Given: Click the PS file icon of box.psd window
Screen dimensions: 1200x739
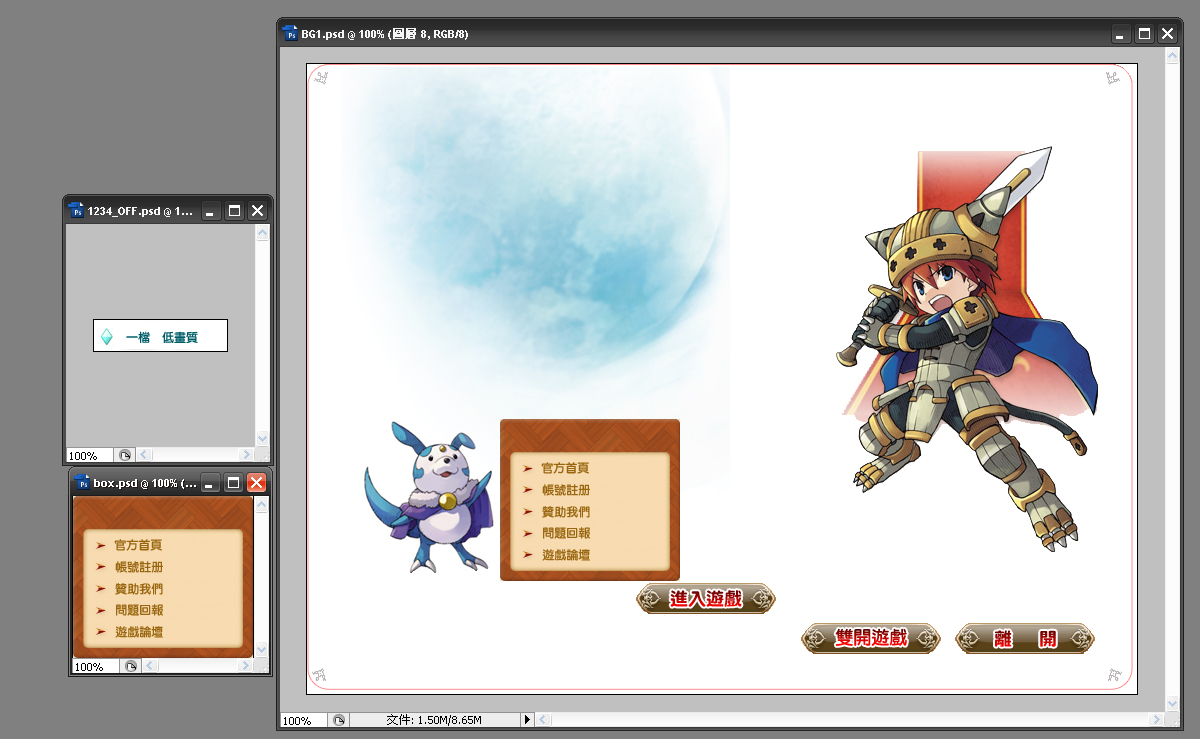Looking at the screenshot, I should coord(82,483).
